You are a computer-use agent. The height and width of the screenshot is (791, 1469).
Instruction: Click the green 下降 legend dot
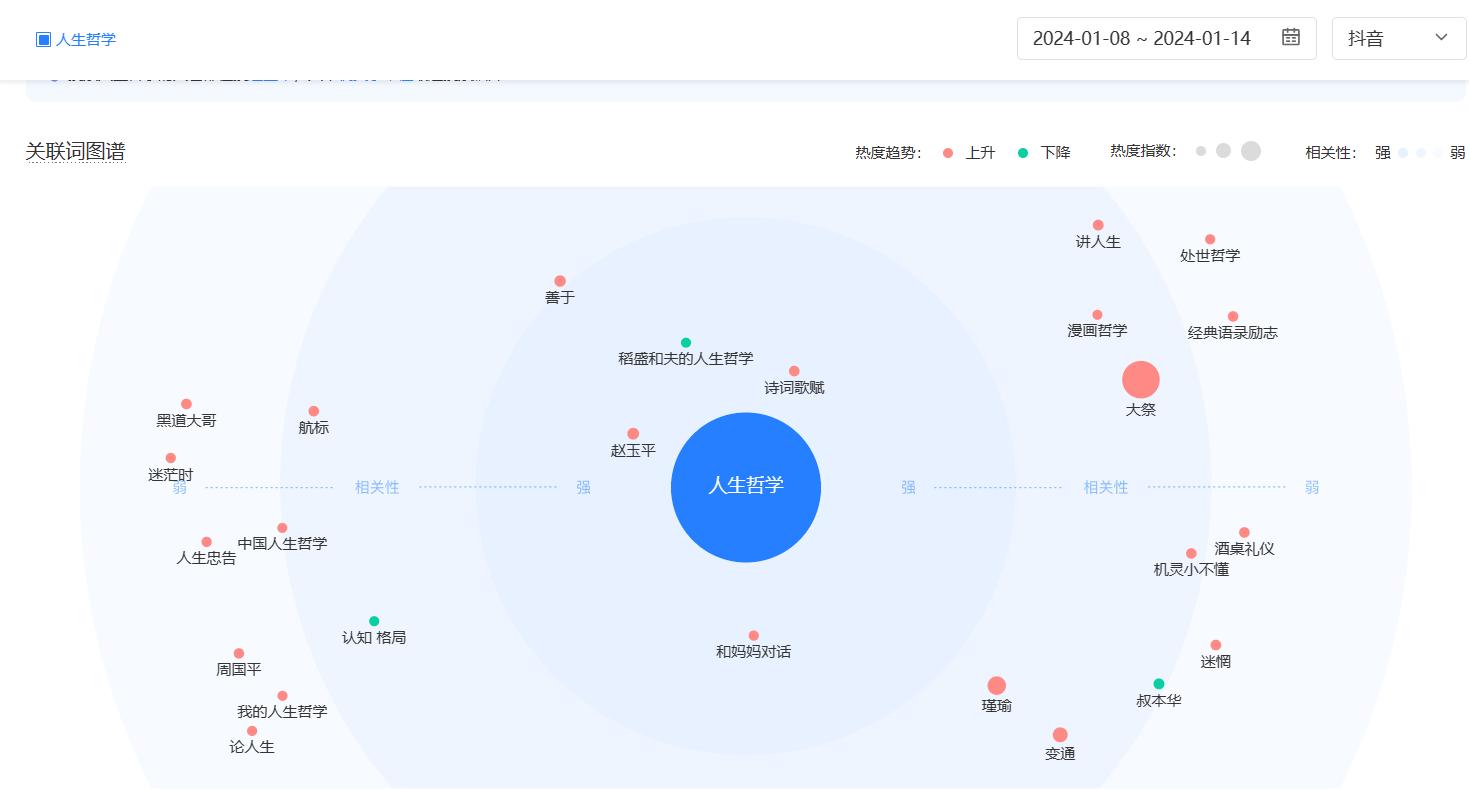tap(1021, 153)
